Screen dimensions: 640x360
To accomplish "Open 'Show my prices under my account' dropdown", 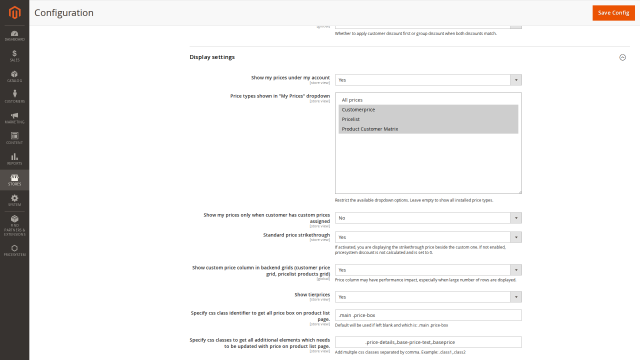I will [x=428, y=80].
